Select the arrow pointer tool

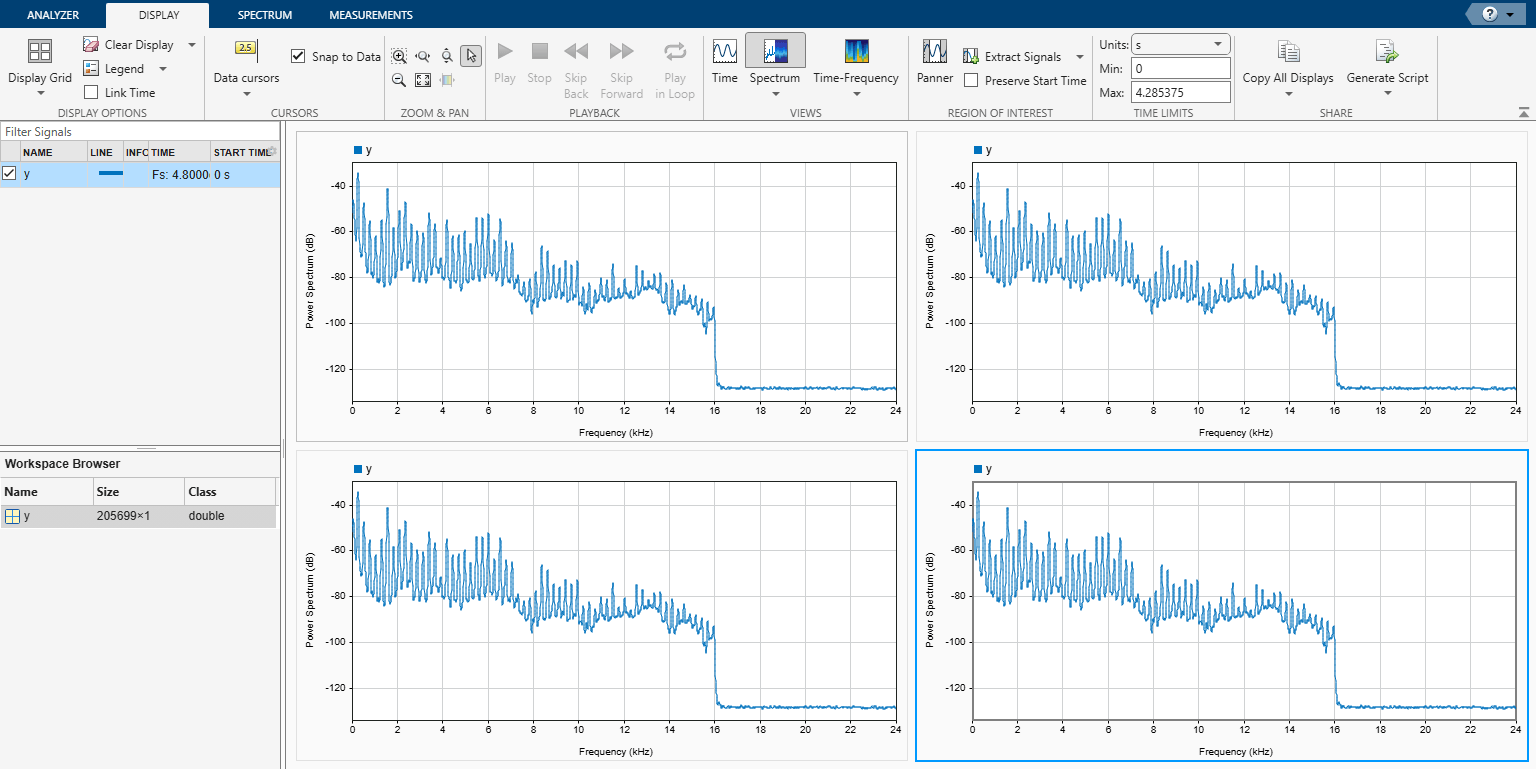click(x=471, y=56)
